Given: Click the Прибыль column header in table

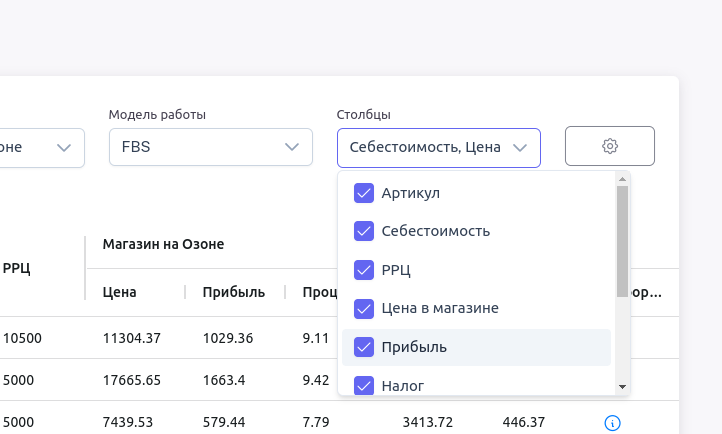Looking at the screenshot, I should pyautogui.click(x=233, y=292).
